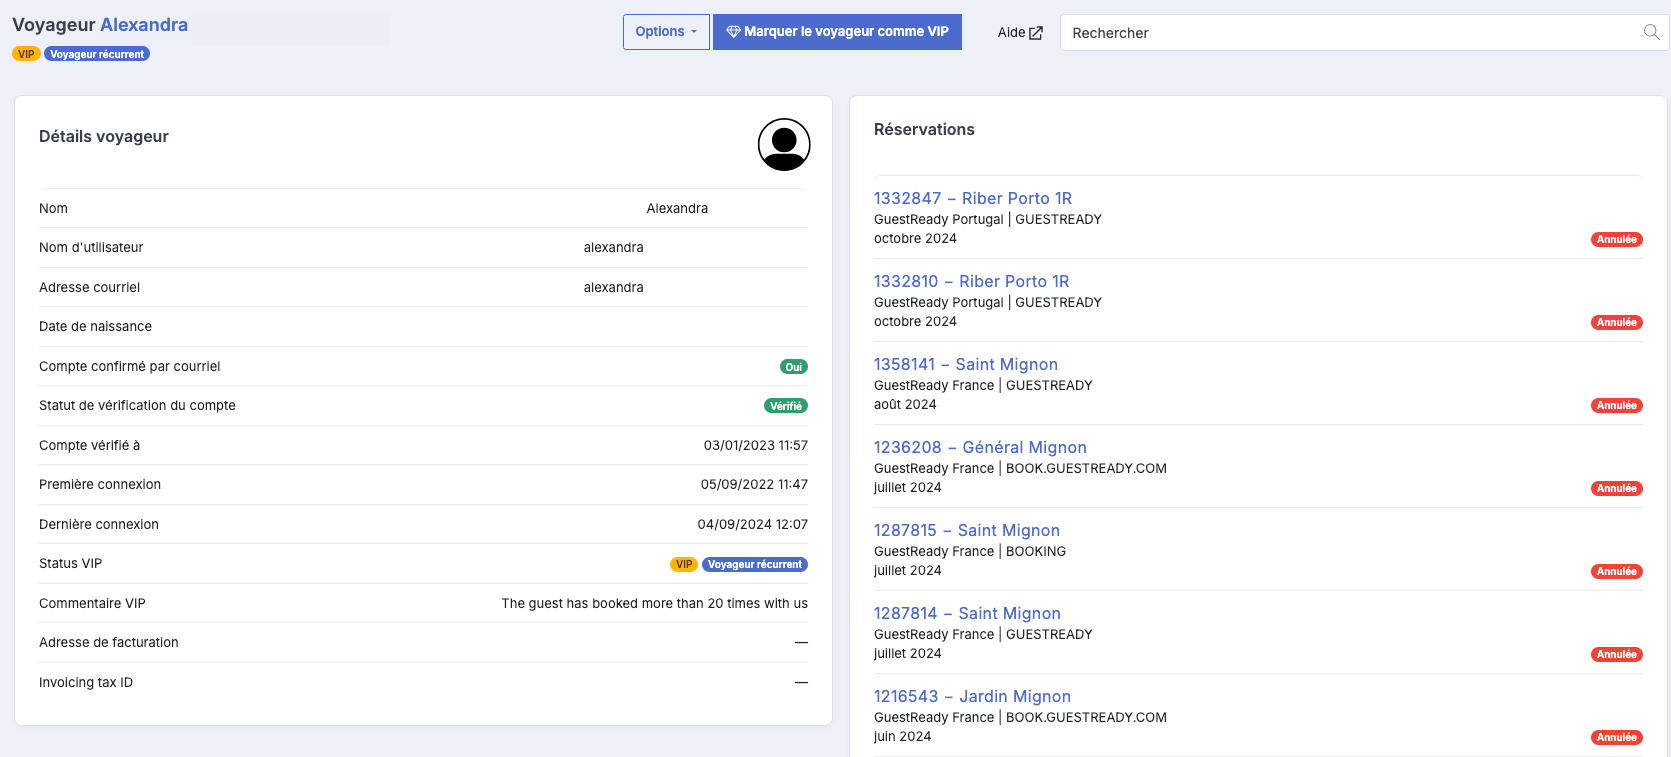Open reservation 1236208 – Général Mignon
Screen dimensions: 1671x757
point(980,447)
